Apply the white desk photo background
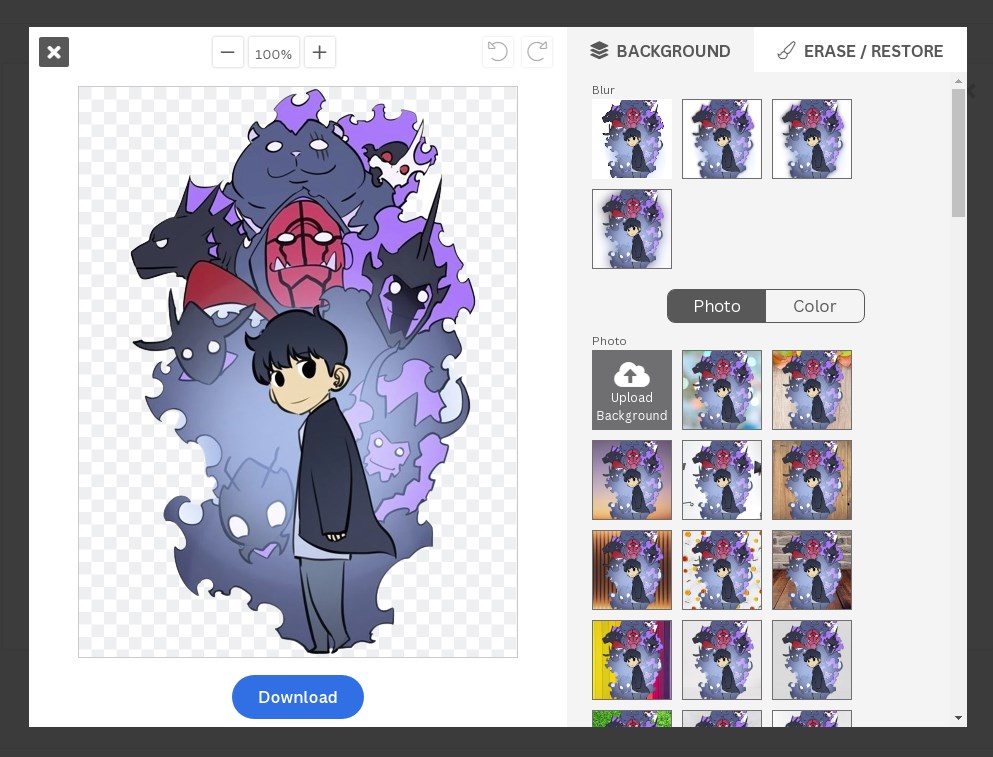This screenshot has height=757, width=993. (721, 480)
